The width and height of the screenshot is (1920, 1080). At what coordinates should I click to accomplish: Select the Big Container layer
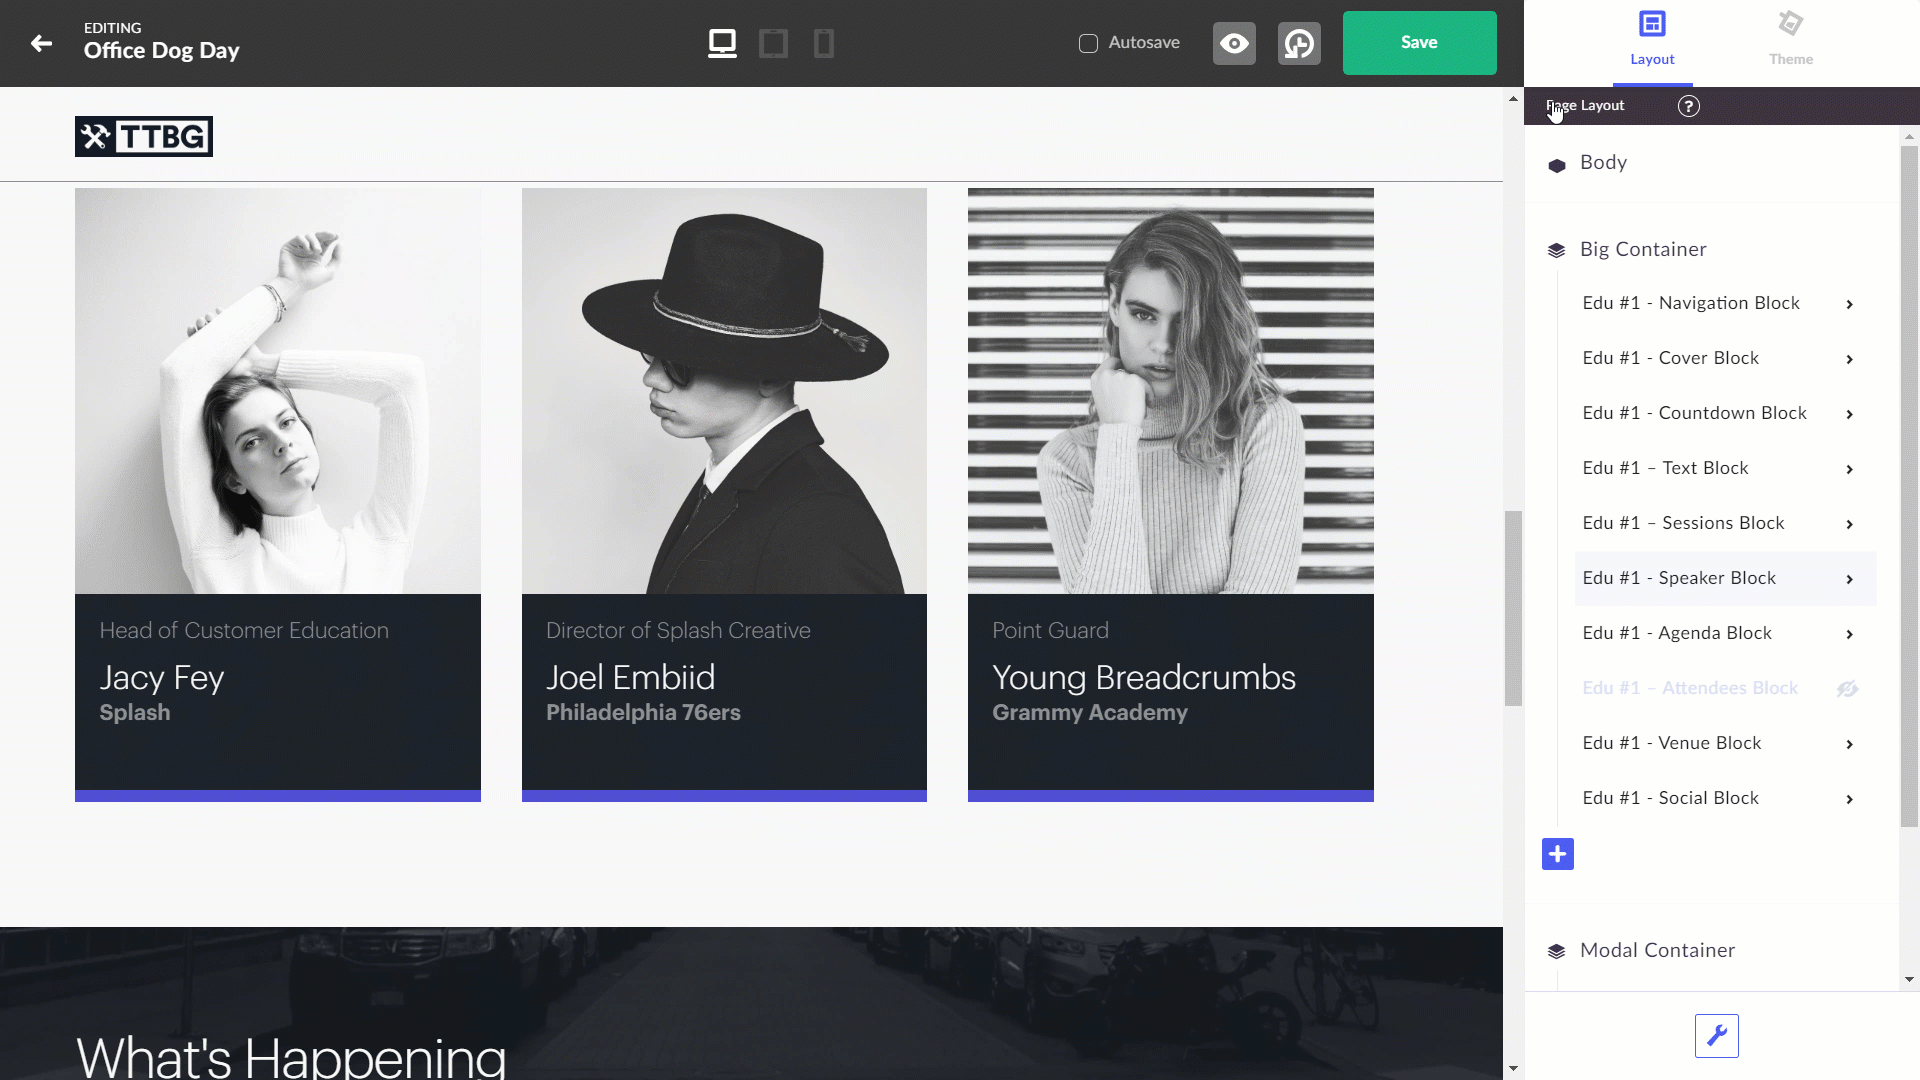point(1643,249)
